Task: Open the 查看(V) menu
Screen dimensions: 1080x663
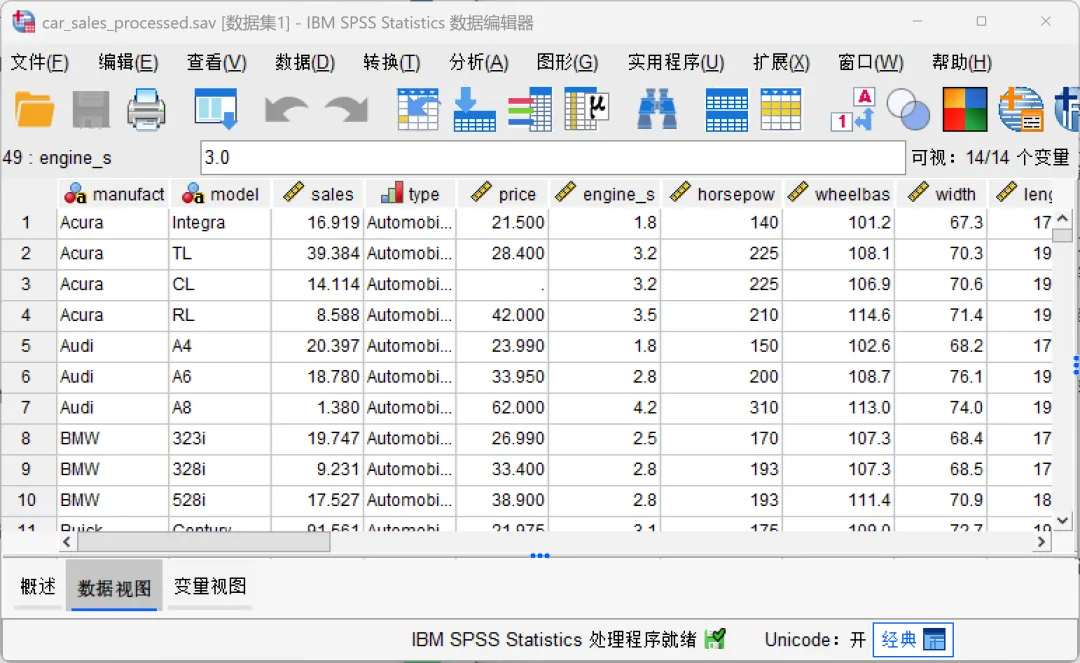Action: click(216, 63)
